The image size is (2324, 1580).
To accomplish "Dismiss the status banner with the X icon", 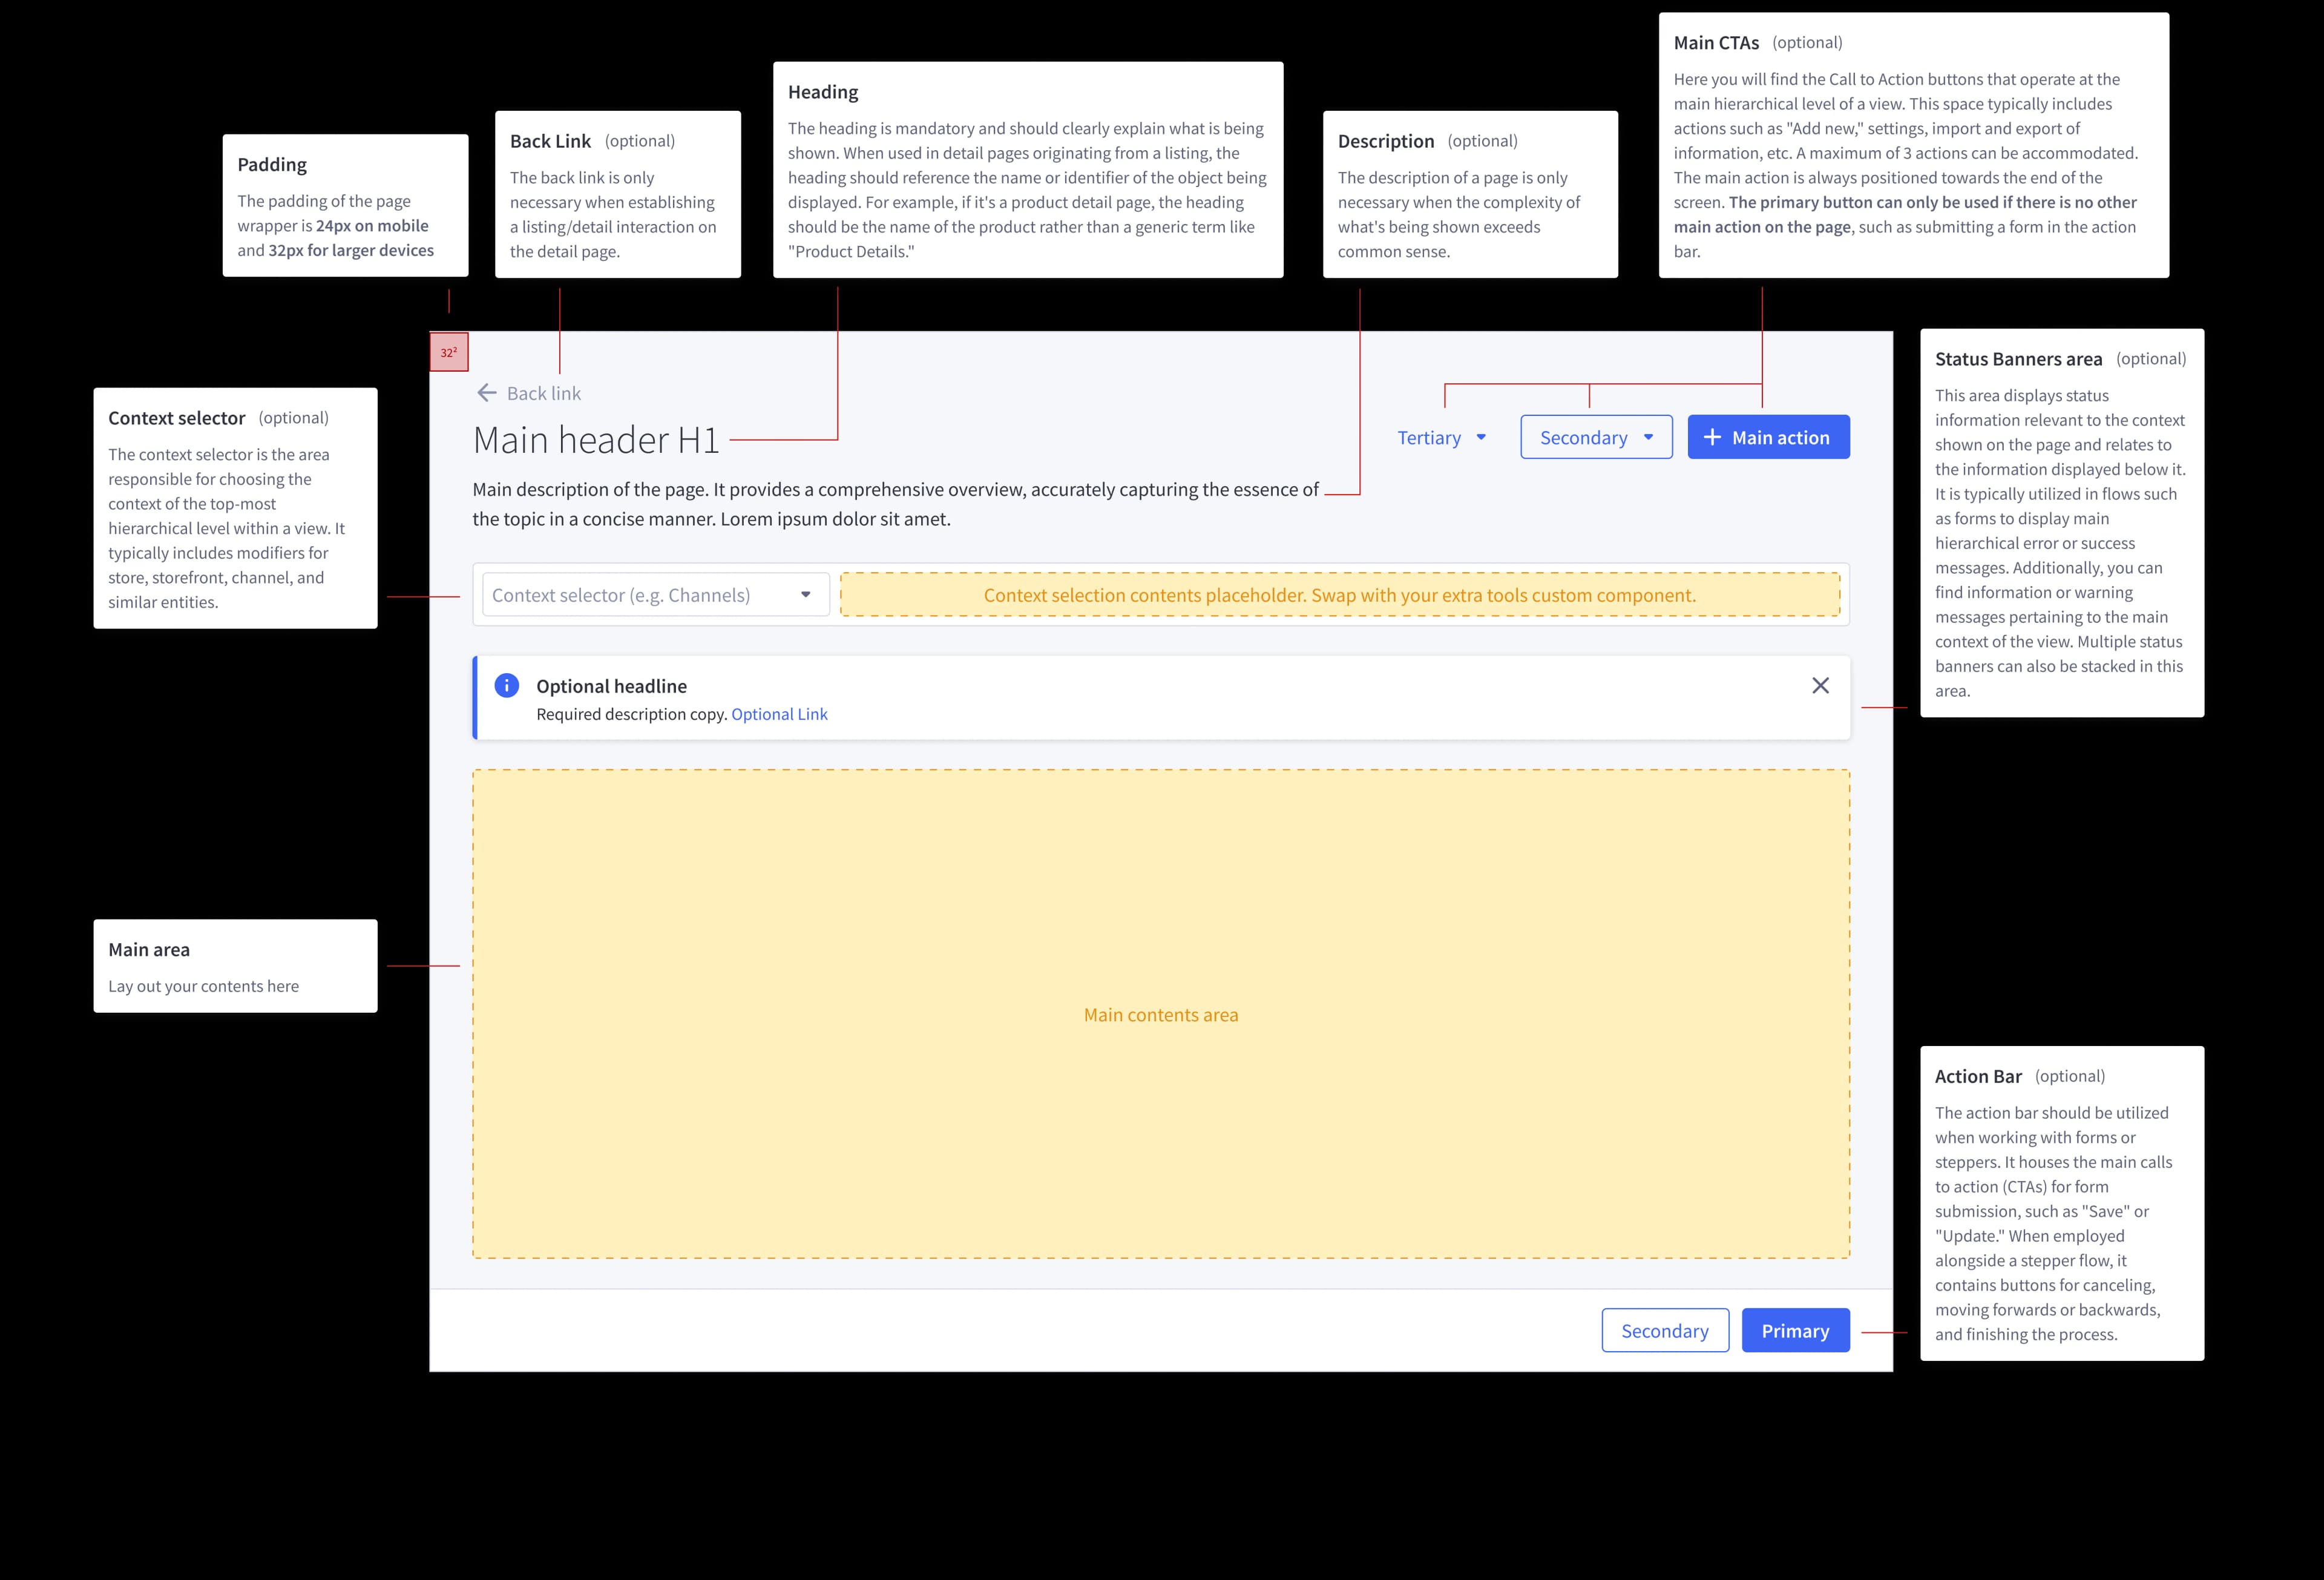I will pos(1820,685).
